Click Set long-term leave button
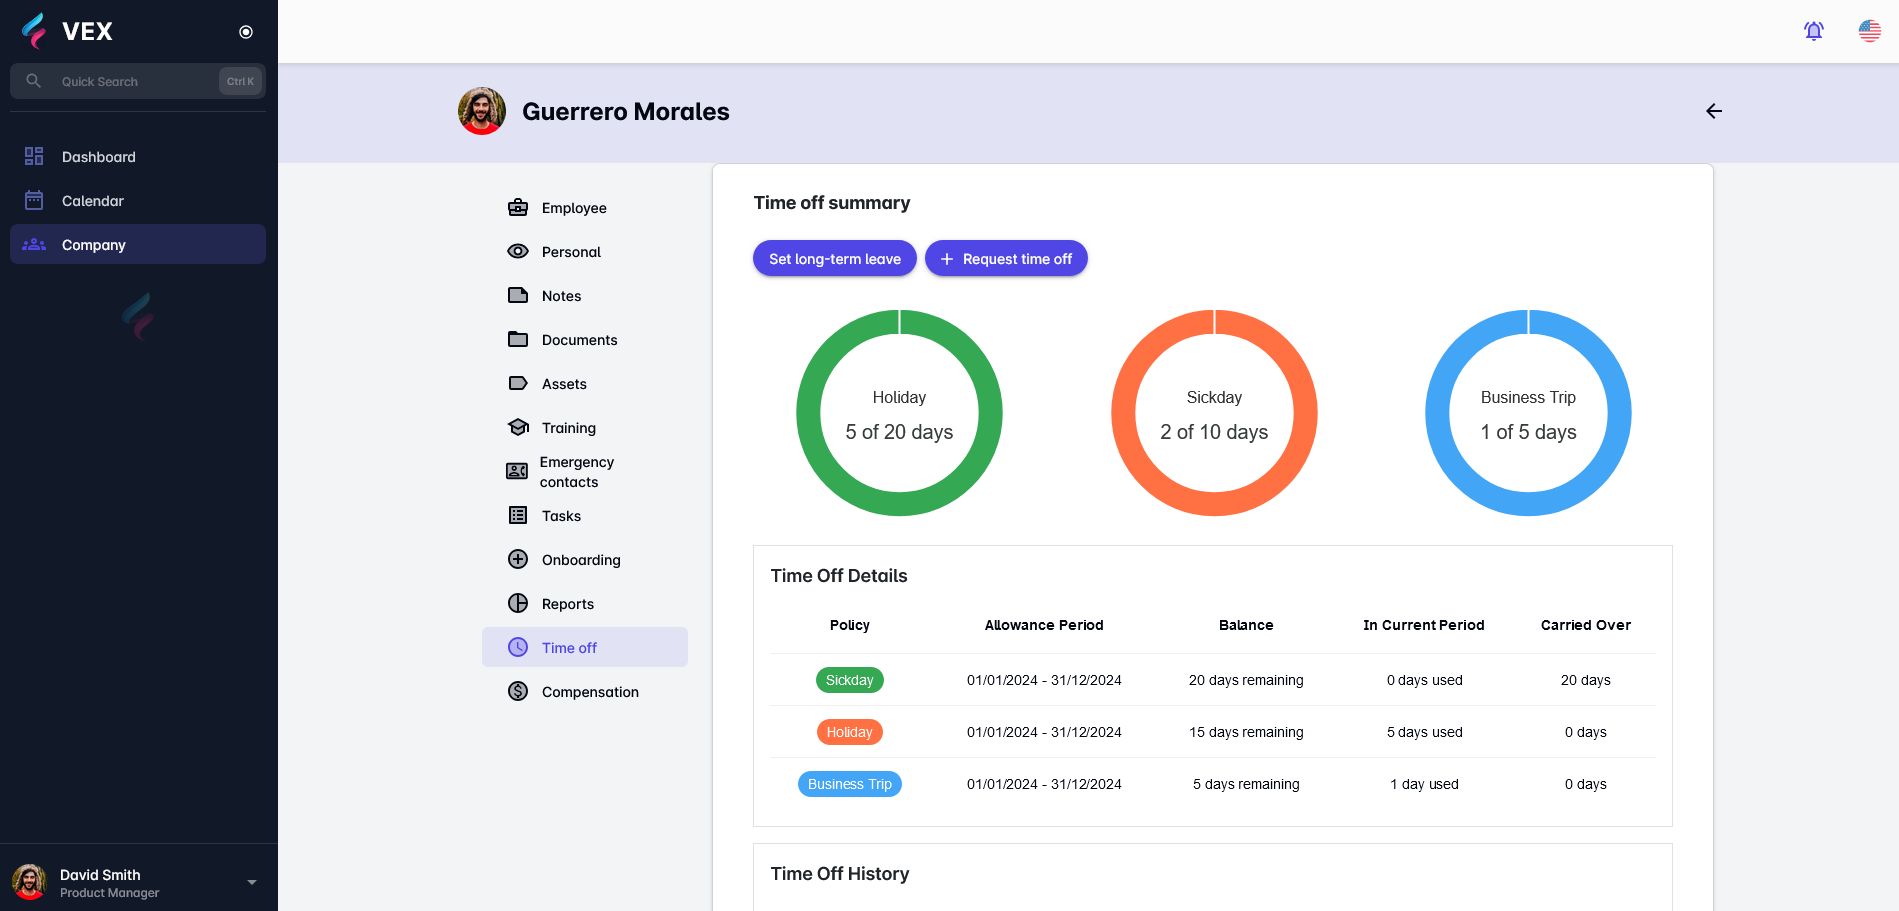The height and width of the screenshot is (911, 1899). [834, 259]
